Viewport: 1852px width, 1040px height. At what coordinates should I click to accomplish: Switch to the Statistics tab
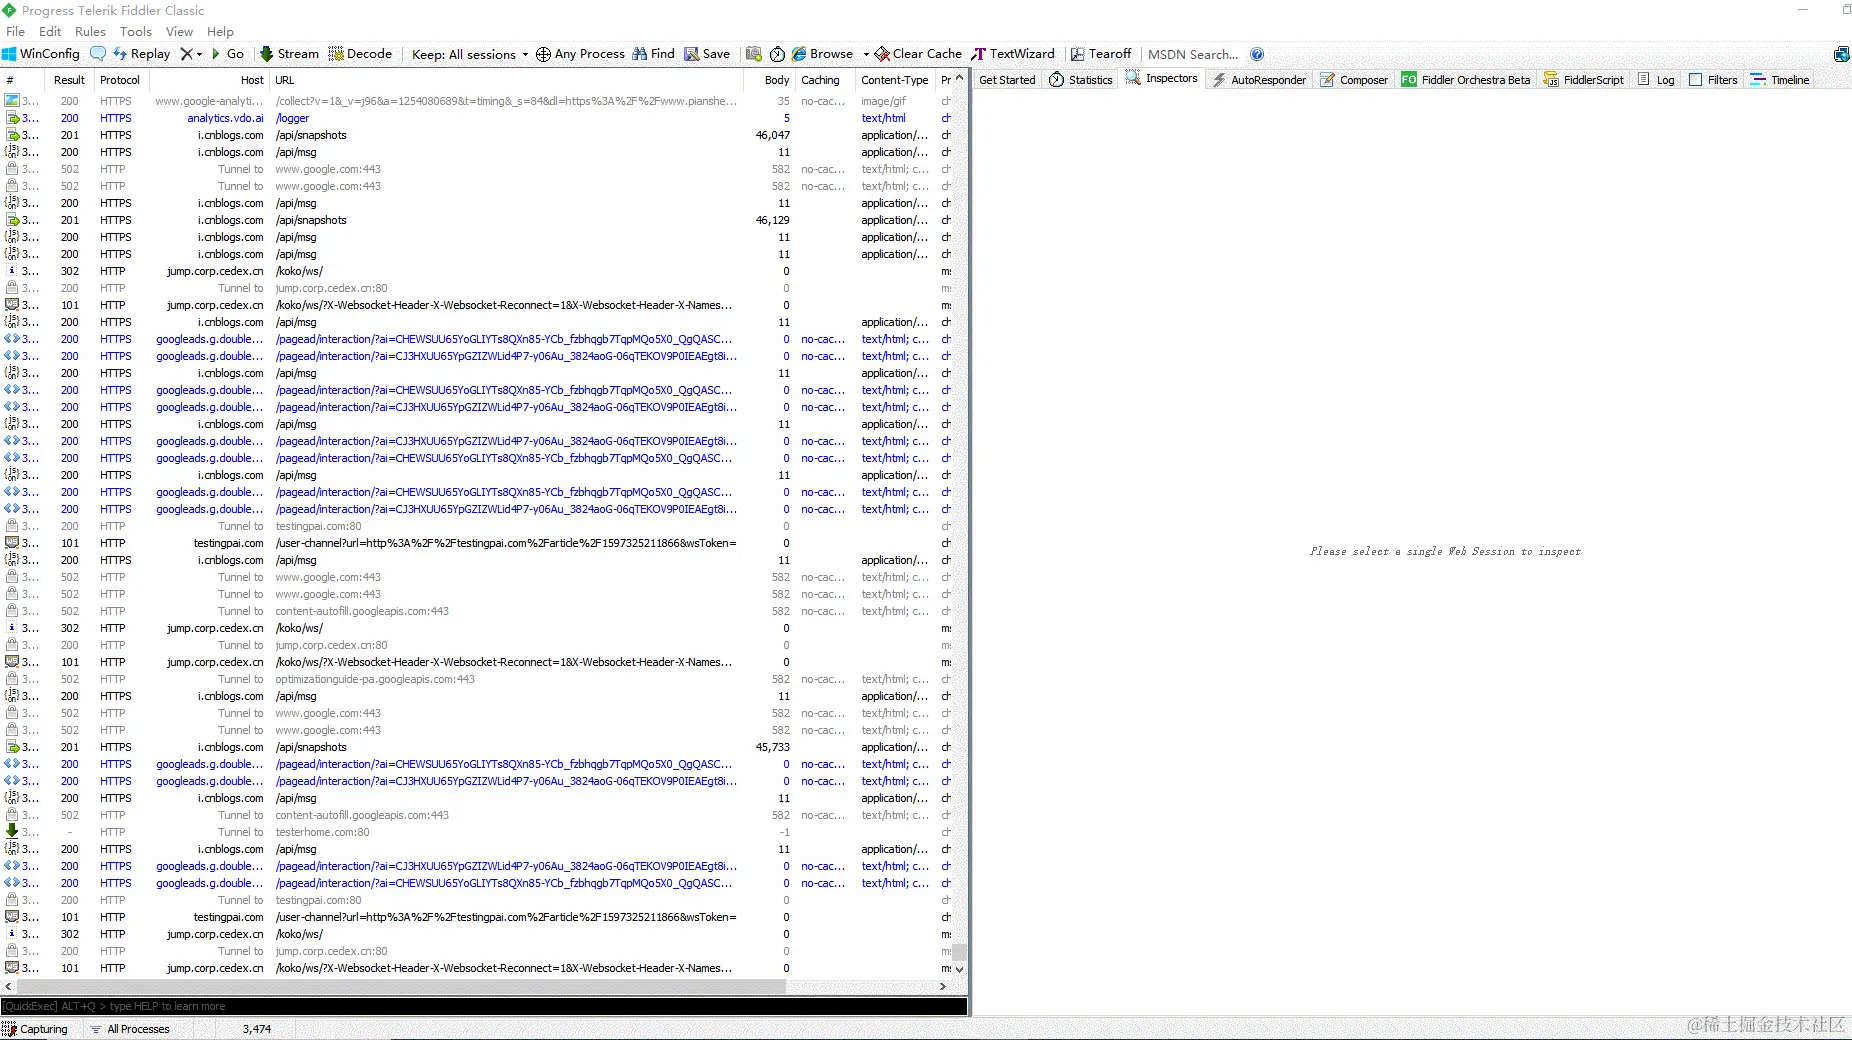[x=1081, y=80]
